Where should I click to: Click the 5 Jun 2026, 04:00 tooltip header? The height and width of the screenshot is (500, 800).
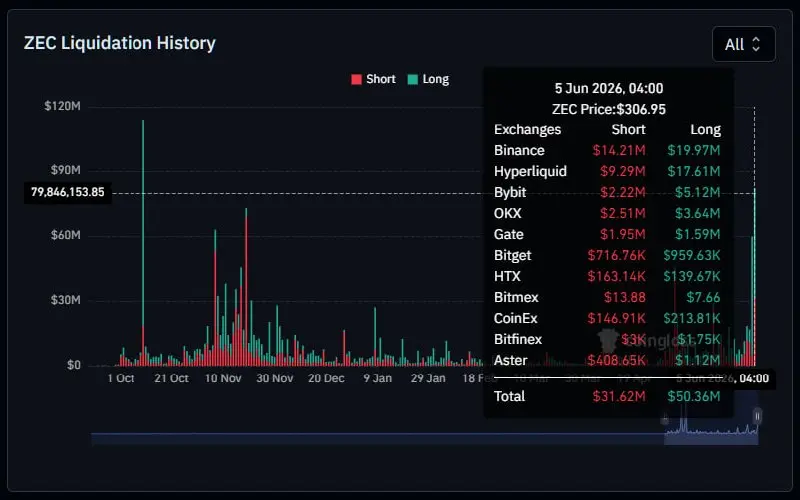tap(609, 89)
